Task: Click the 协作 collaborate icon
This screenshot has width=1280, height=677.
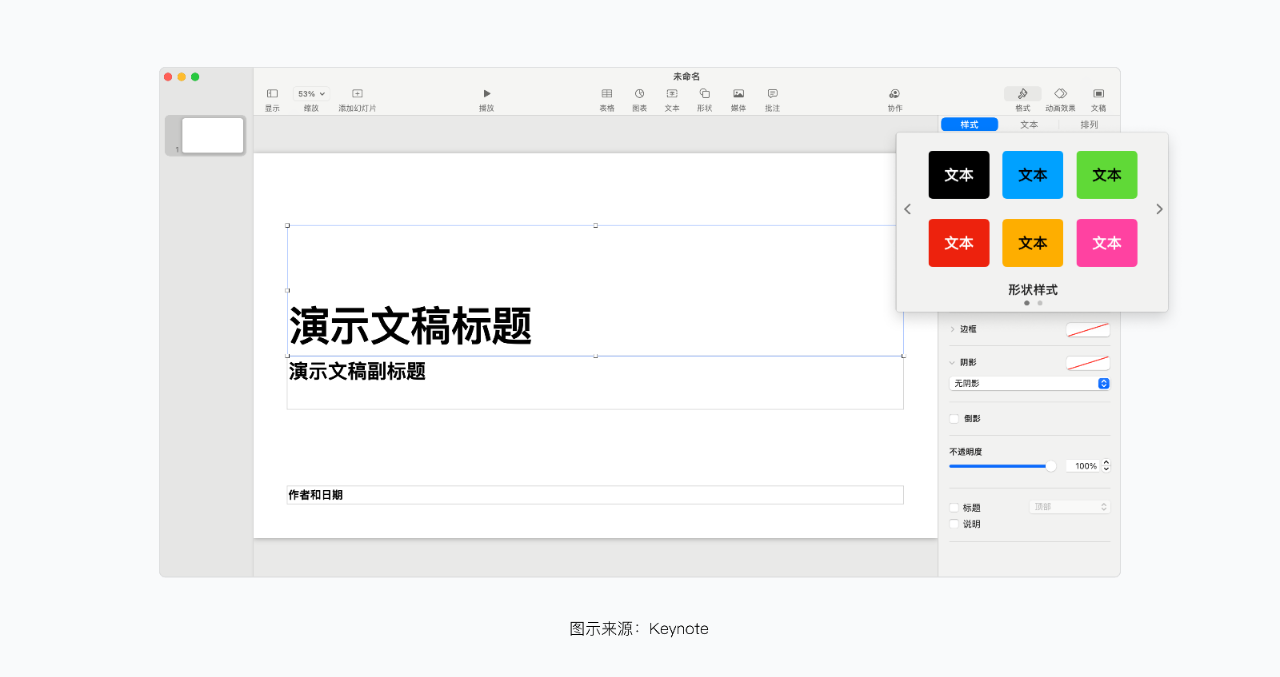Action: [894, 94]
